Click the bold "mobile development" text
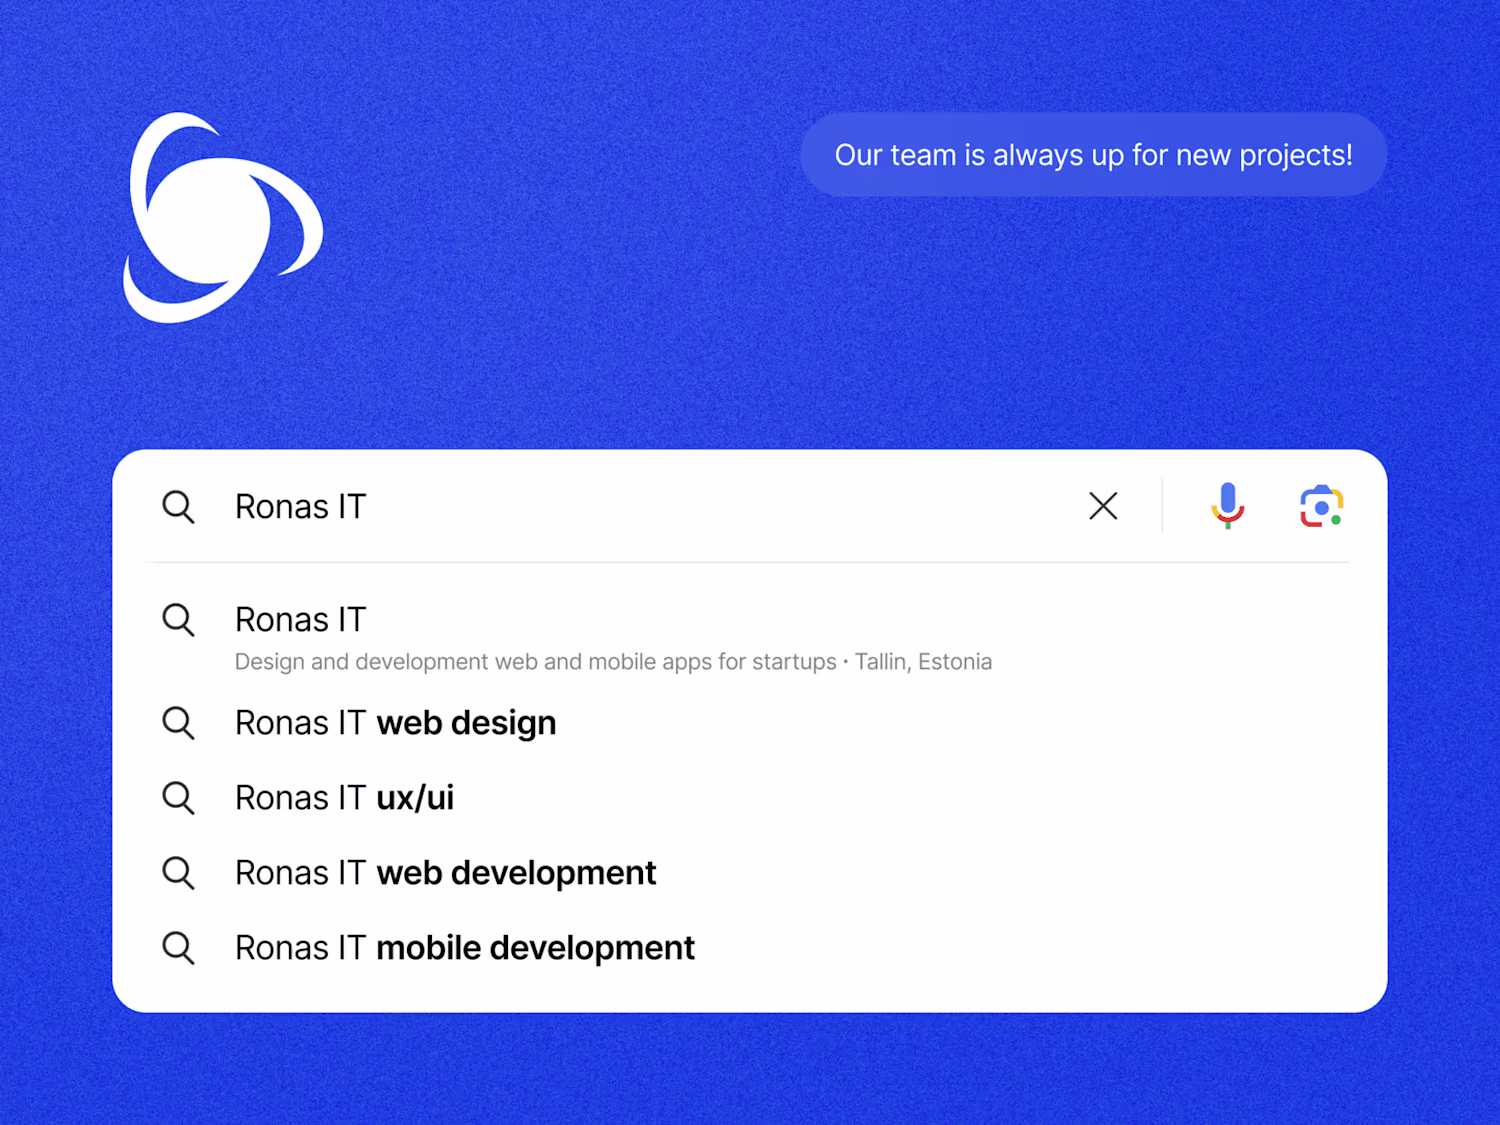 click(535, 948)
